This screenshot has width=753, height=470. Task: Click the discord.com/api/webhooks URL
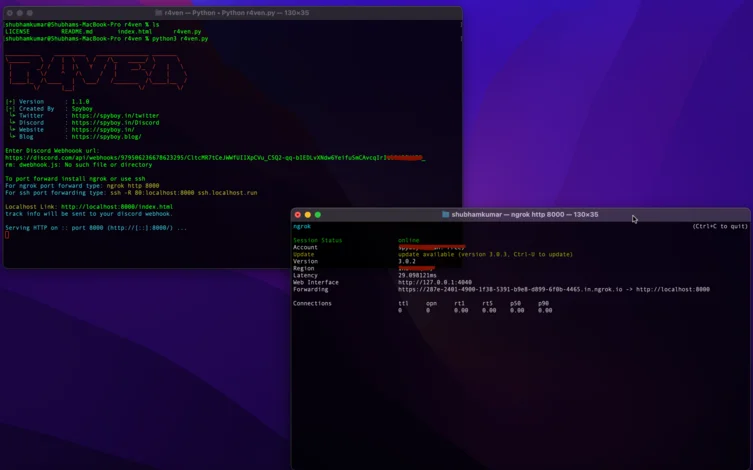tap(215, 157)
